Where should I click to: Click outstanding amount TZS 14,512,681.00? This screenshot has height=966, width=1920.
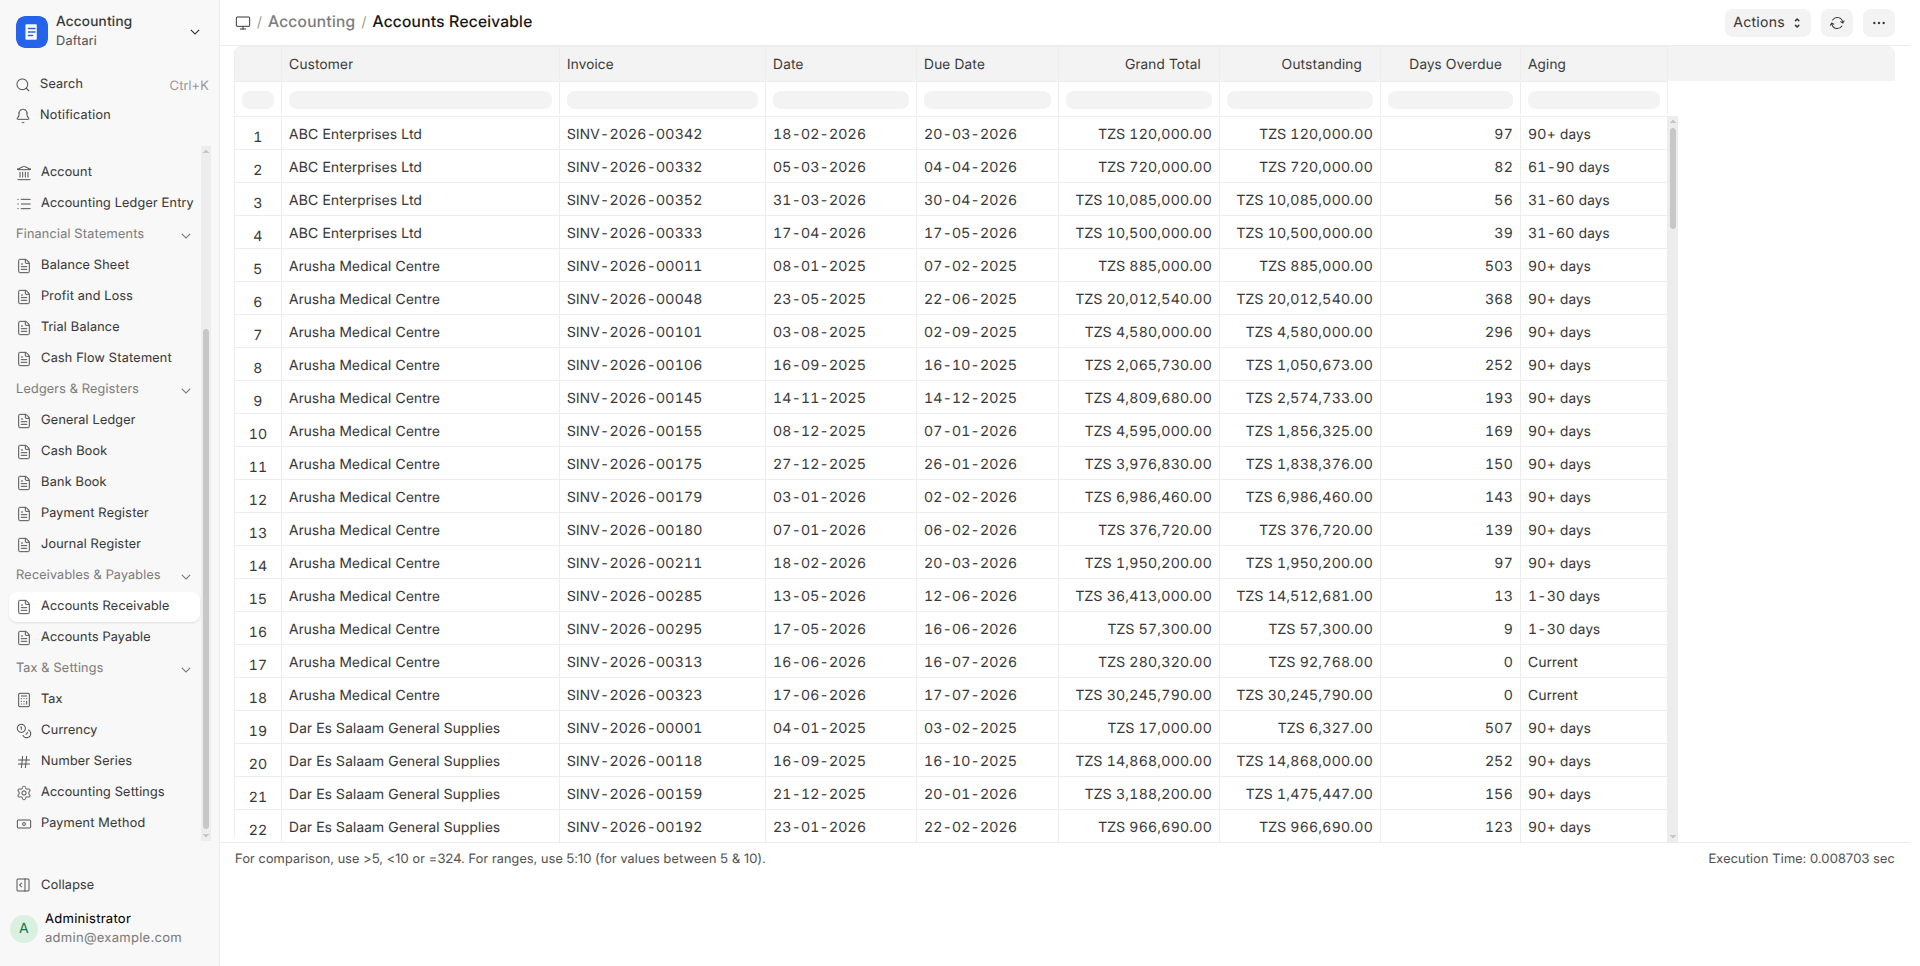1300,596
